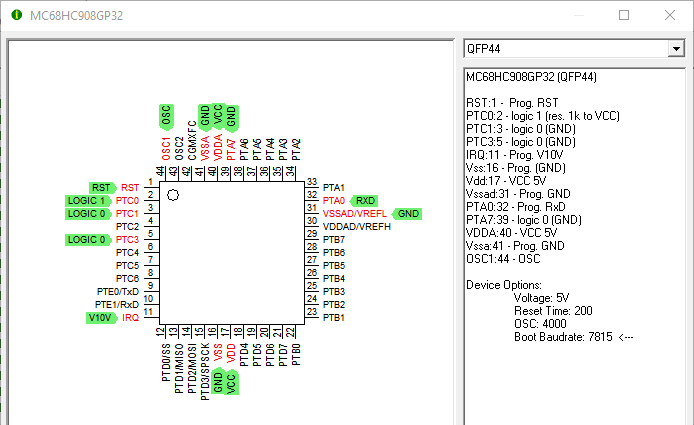
Task: Click the PTB4 pin label
Action: pos(334,279)
